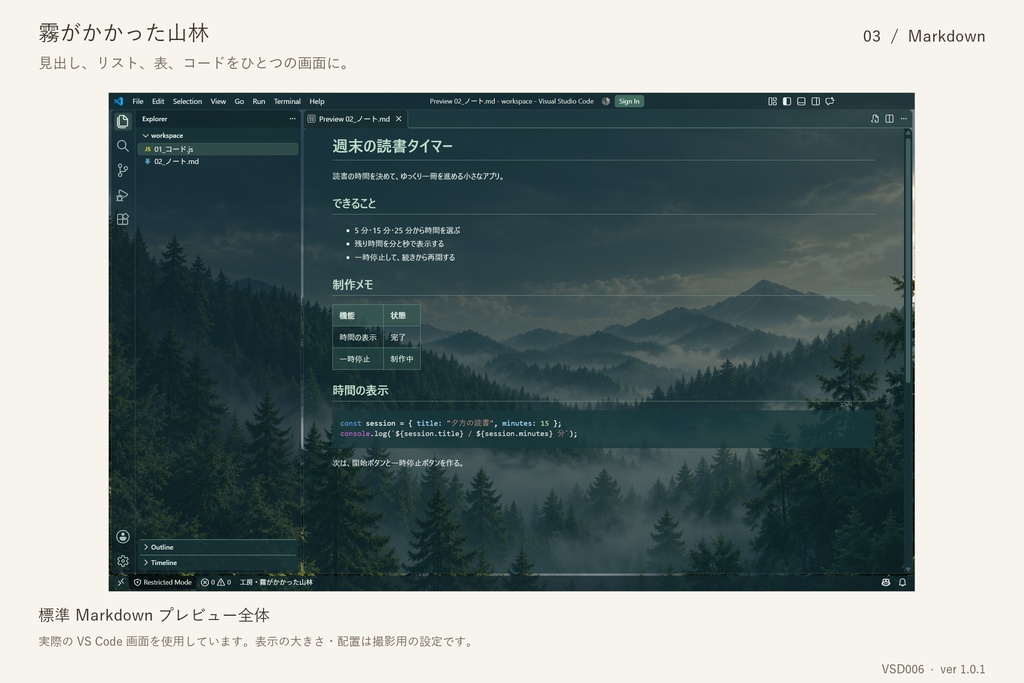Click the Markdown file icon of 02_ノート.md
The height and width of the screenshot is (683, 1024).
pyautogui.click(x=148, y=161)
